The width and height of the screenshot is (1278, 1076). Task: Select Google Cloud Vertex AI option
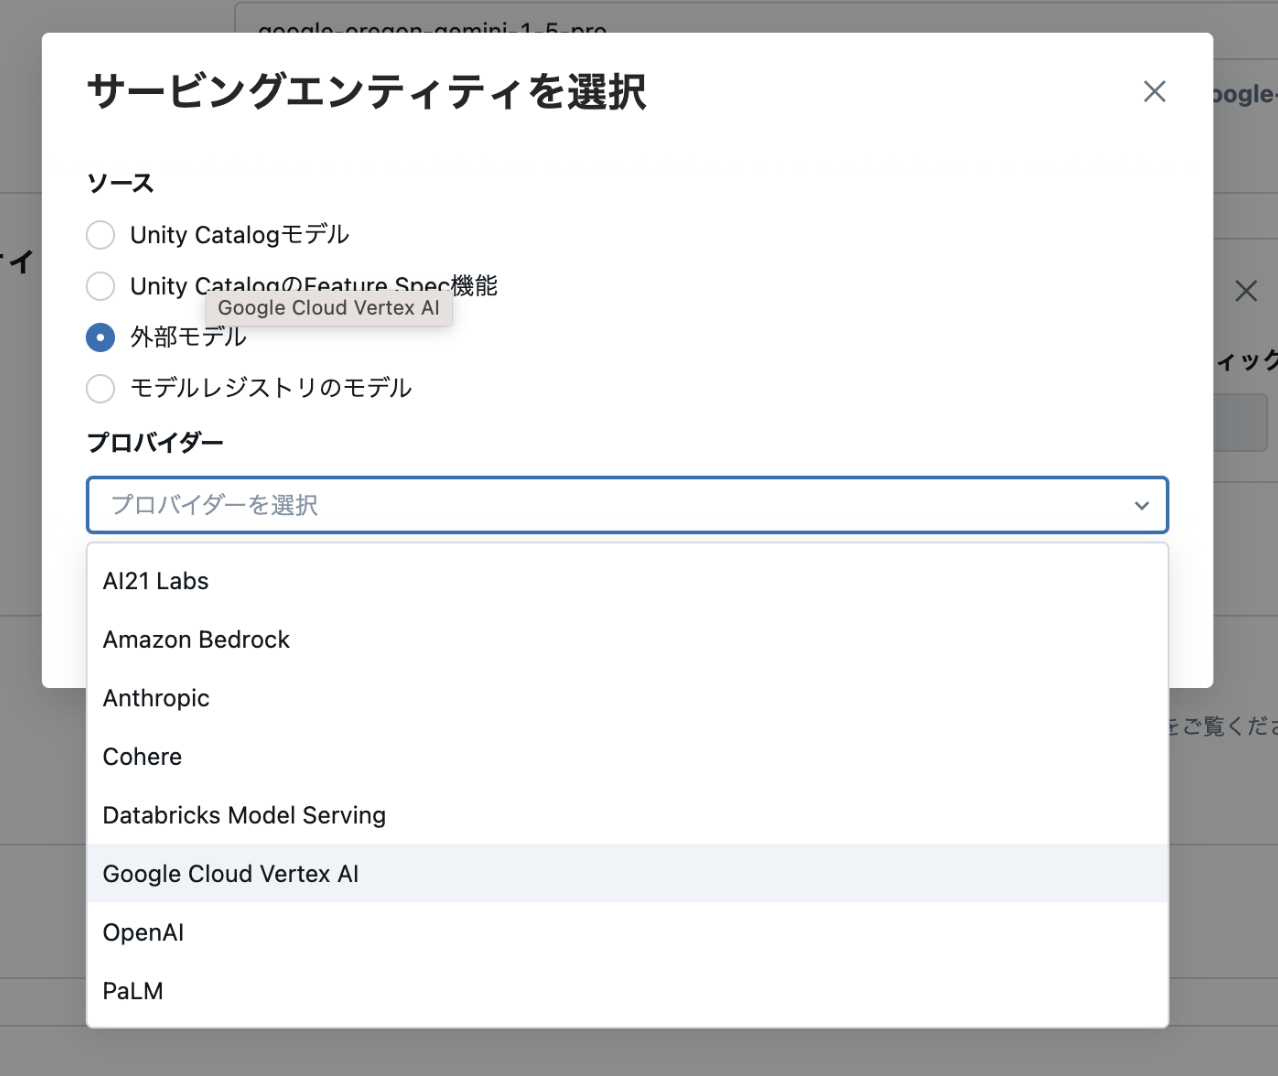pyautogui.click(x=627, y=874)
